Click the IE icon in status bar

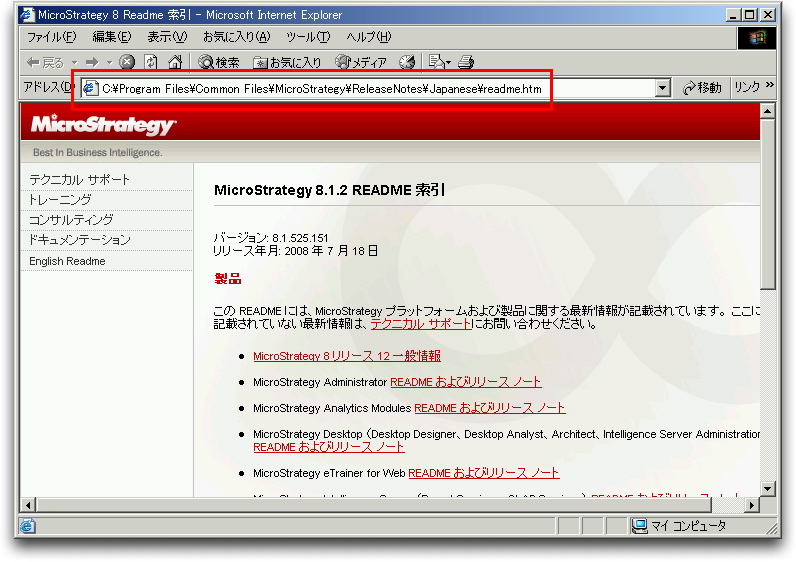point(27,526)
